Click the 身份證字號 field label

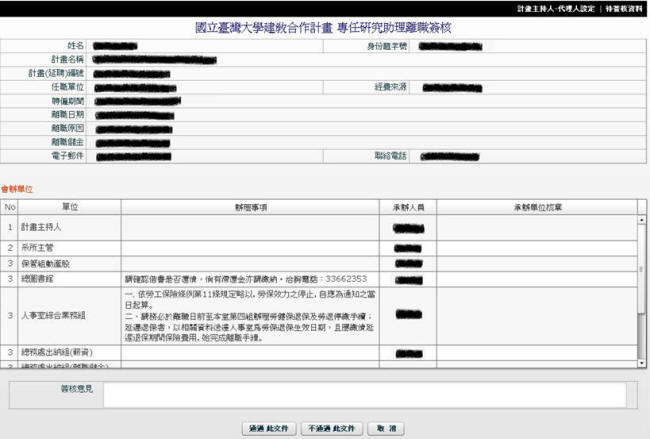point(387,46)
